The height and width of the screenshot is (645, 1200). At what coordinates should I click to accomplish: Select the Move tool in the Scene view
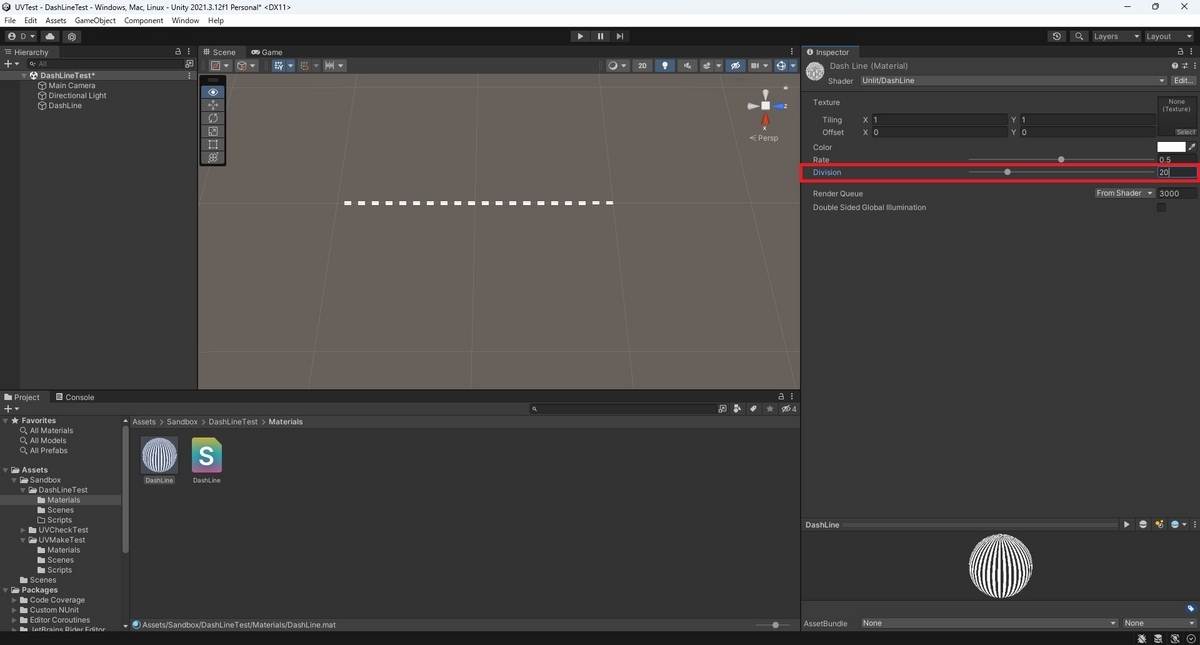(x=213, y=105)
